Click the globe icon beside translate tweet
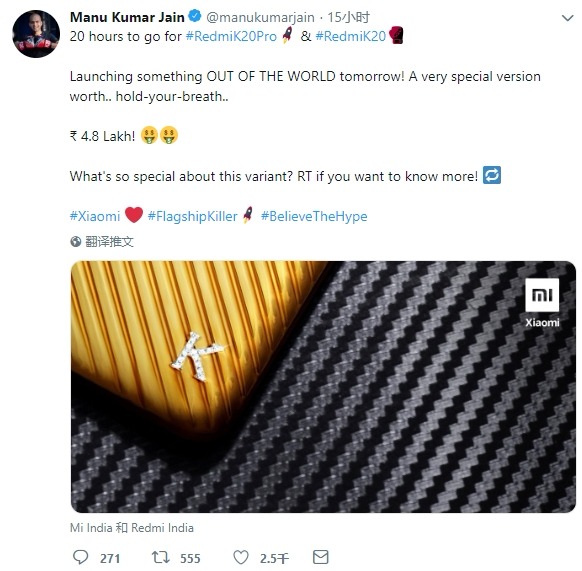 [x=76, y=242]
